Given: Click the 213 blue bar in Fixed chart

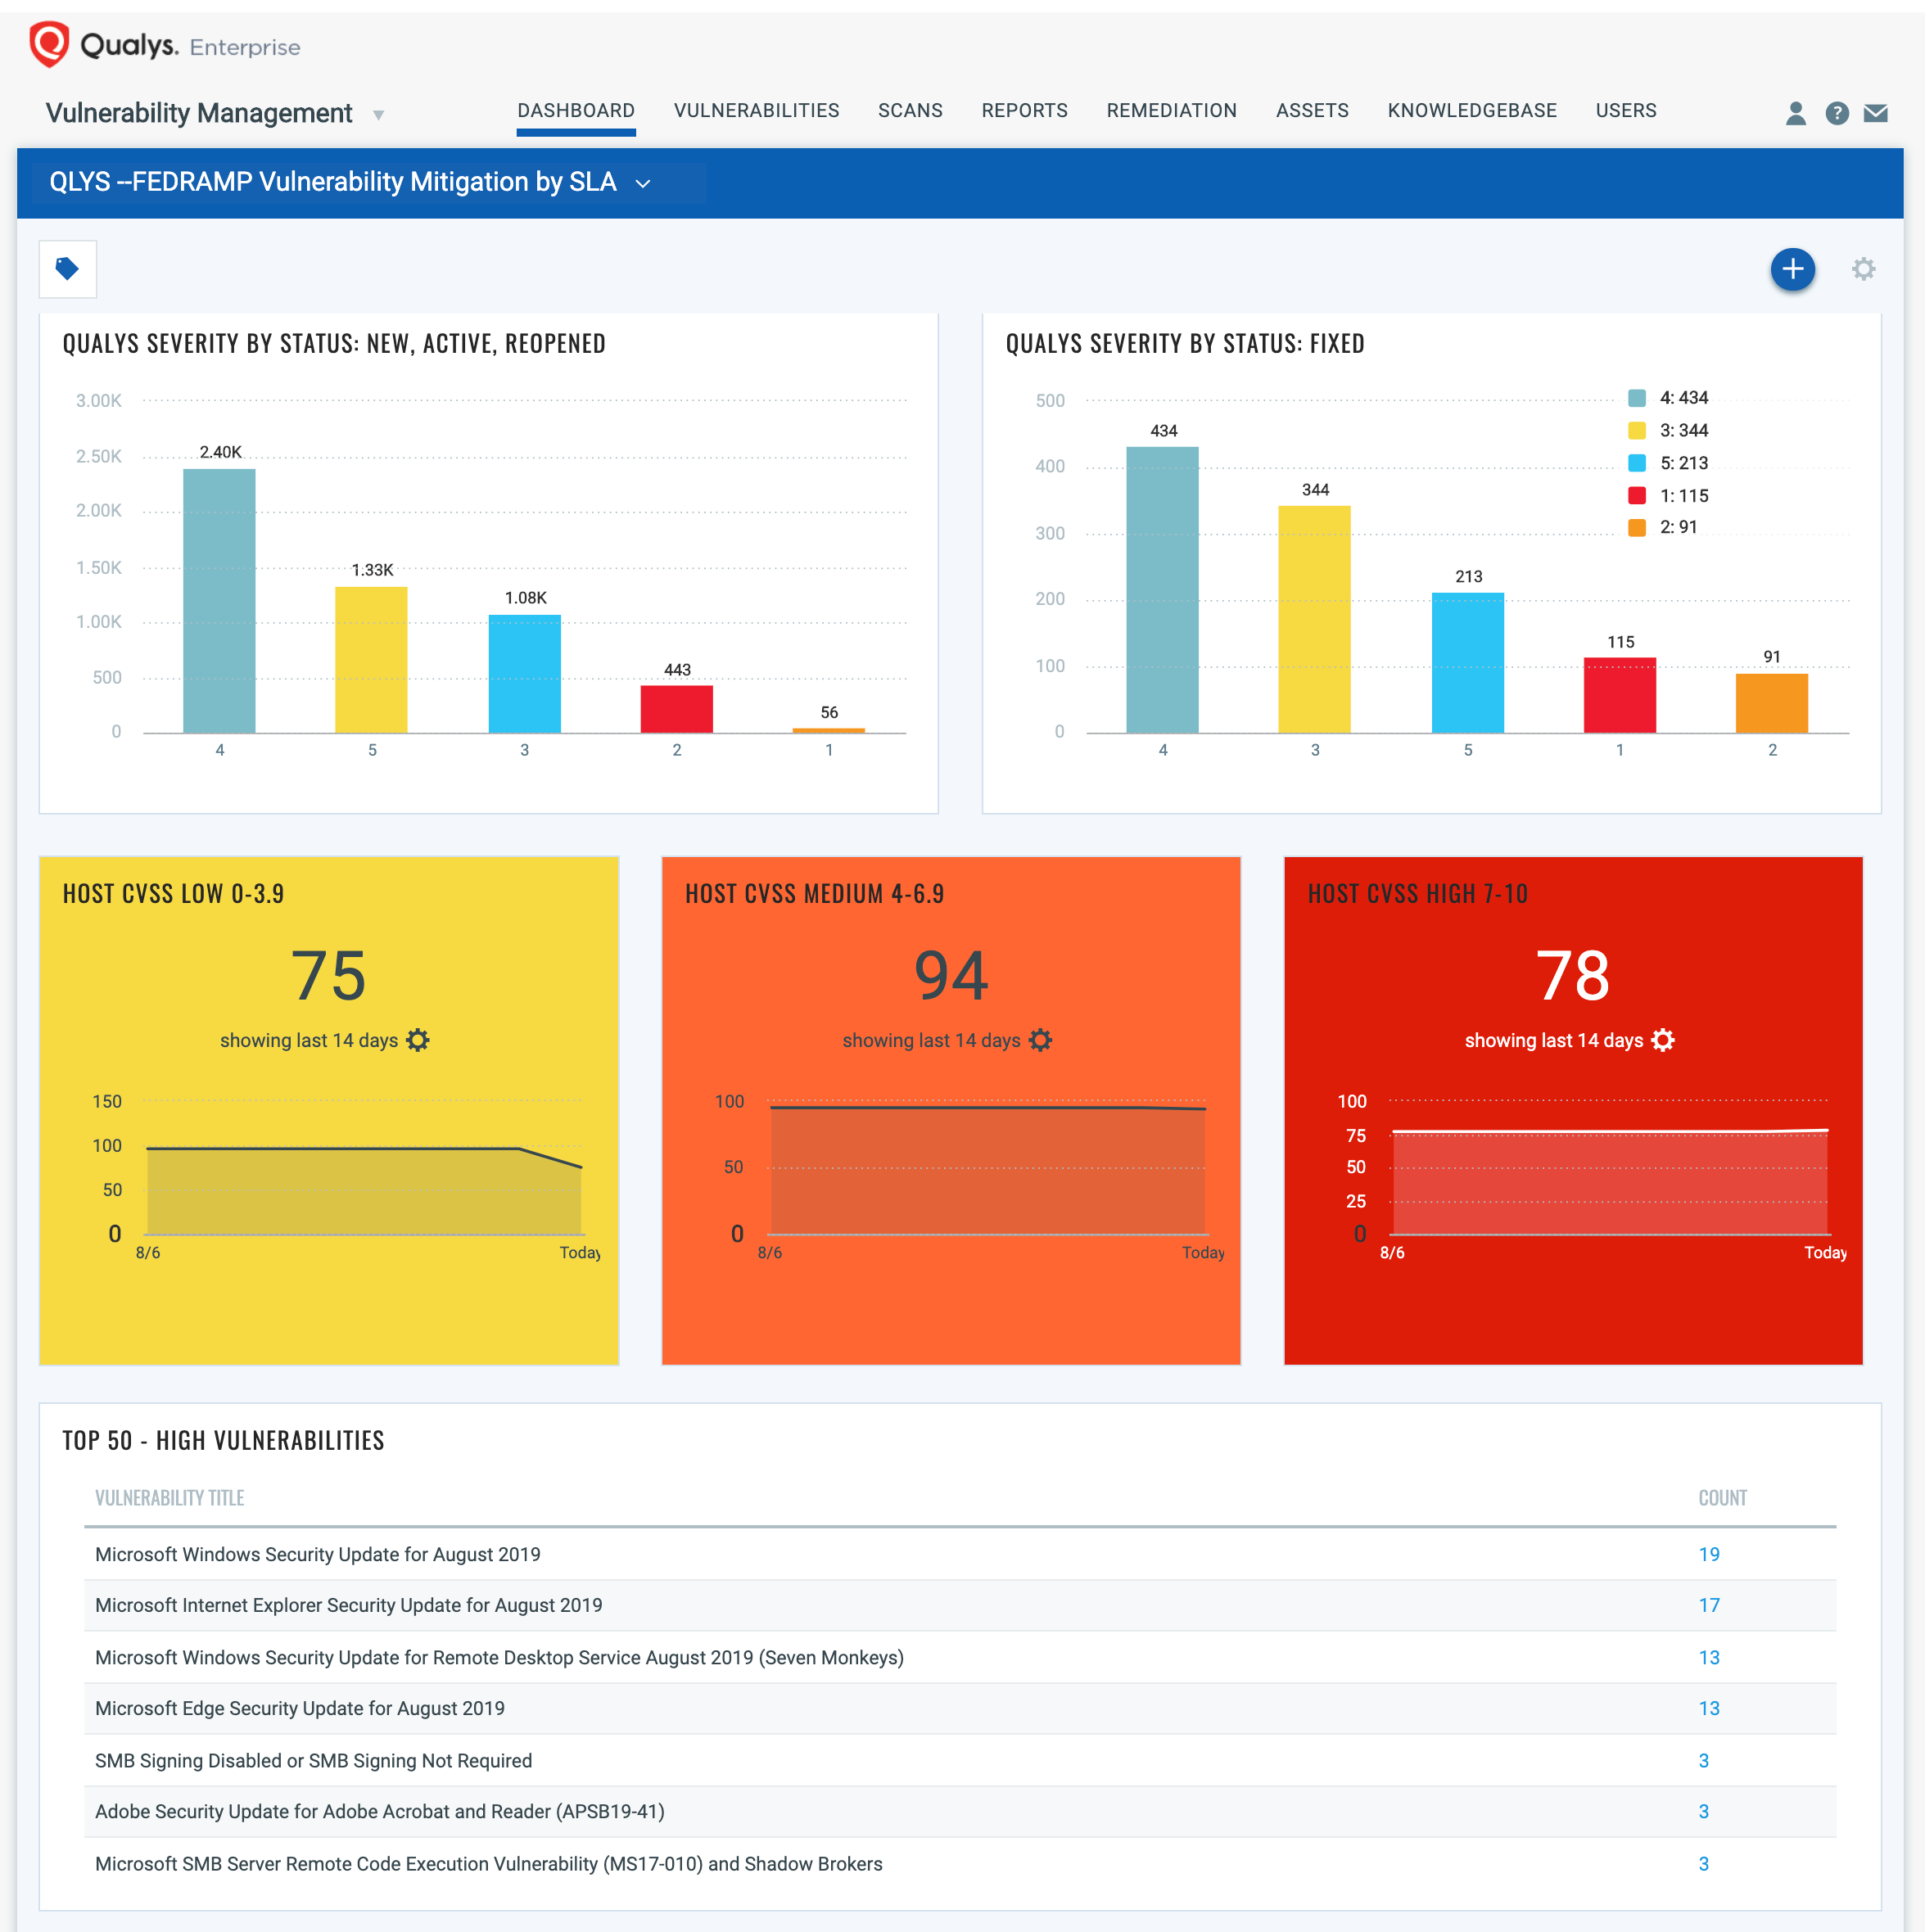Looking at the screenshot, I should pyautogui.click(x=1468, y=663).
